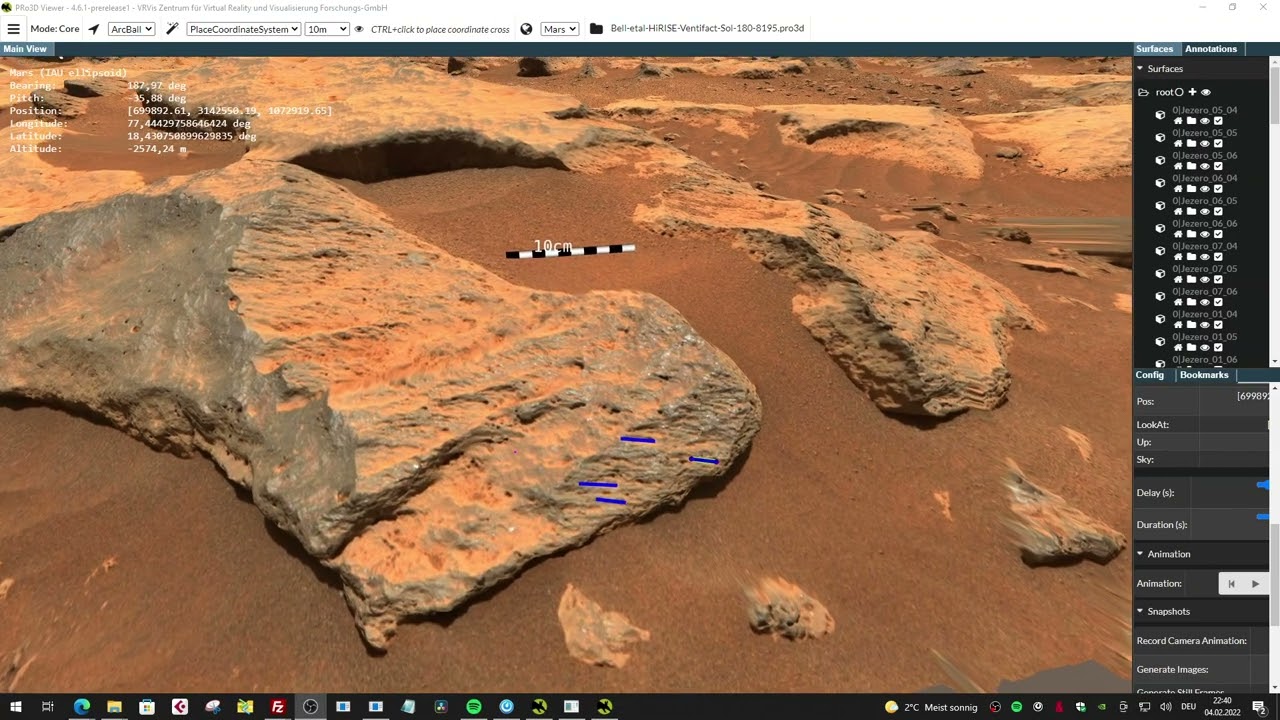Toggle eye visibility of 0|Jezero_06_04
The width and height of the screenshot is (1280, 720).
tap(1204, 189)
